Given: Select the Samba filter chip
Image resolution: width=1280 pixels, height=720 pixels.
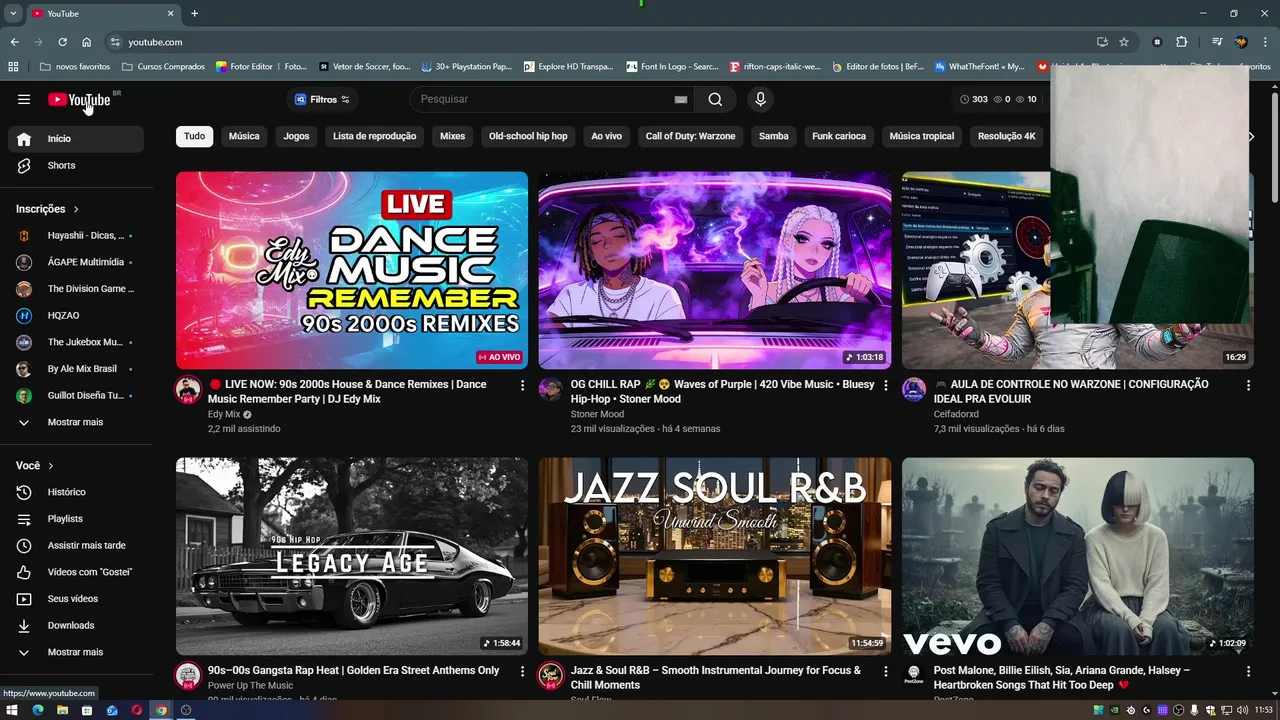Looking at the screenshot, I should click(774, 136).
